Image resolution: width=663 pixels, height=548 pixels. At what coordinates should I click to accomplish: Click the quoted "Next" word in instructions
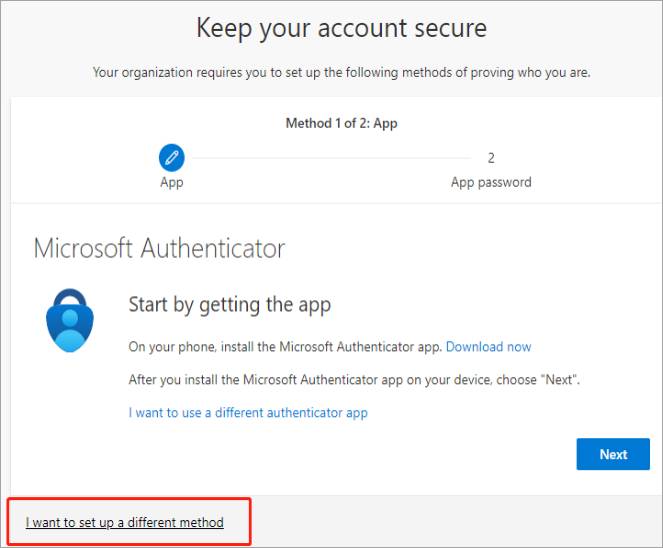[559, 380]
